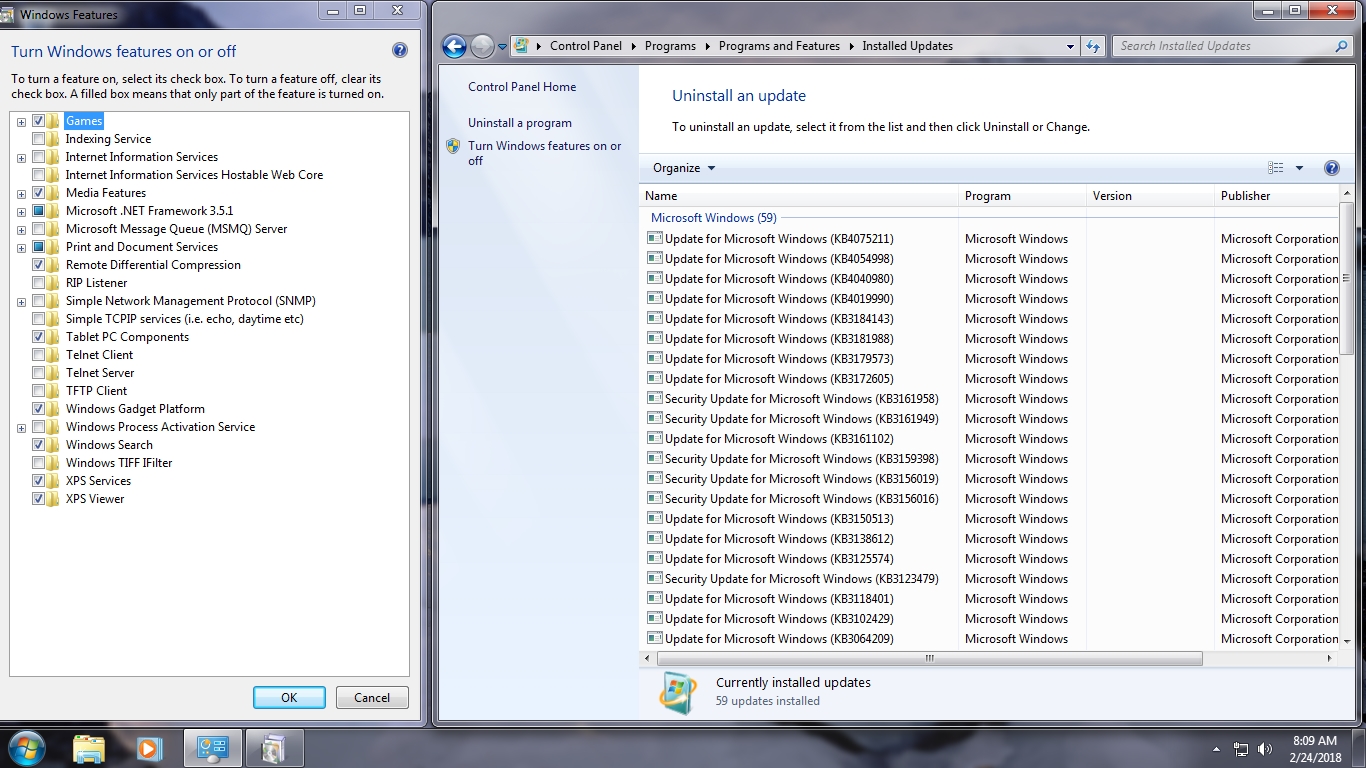Open the Organize dropdown menu
Screen dimensions: 1366x768
coord(684,168)
